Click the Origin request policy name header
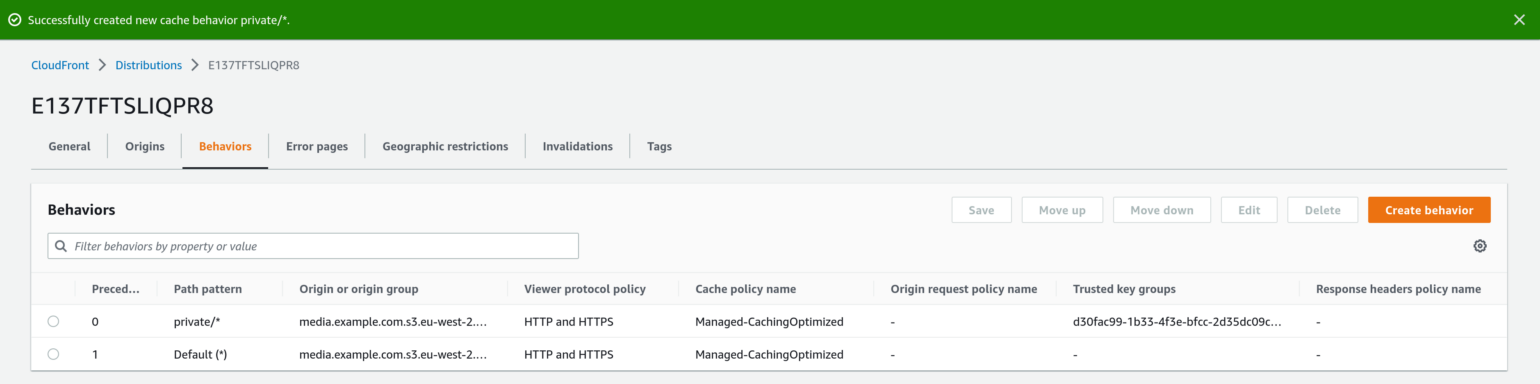The width and height of the screenshot is (1540, 384). tap(964, 289)
